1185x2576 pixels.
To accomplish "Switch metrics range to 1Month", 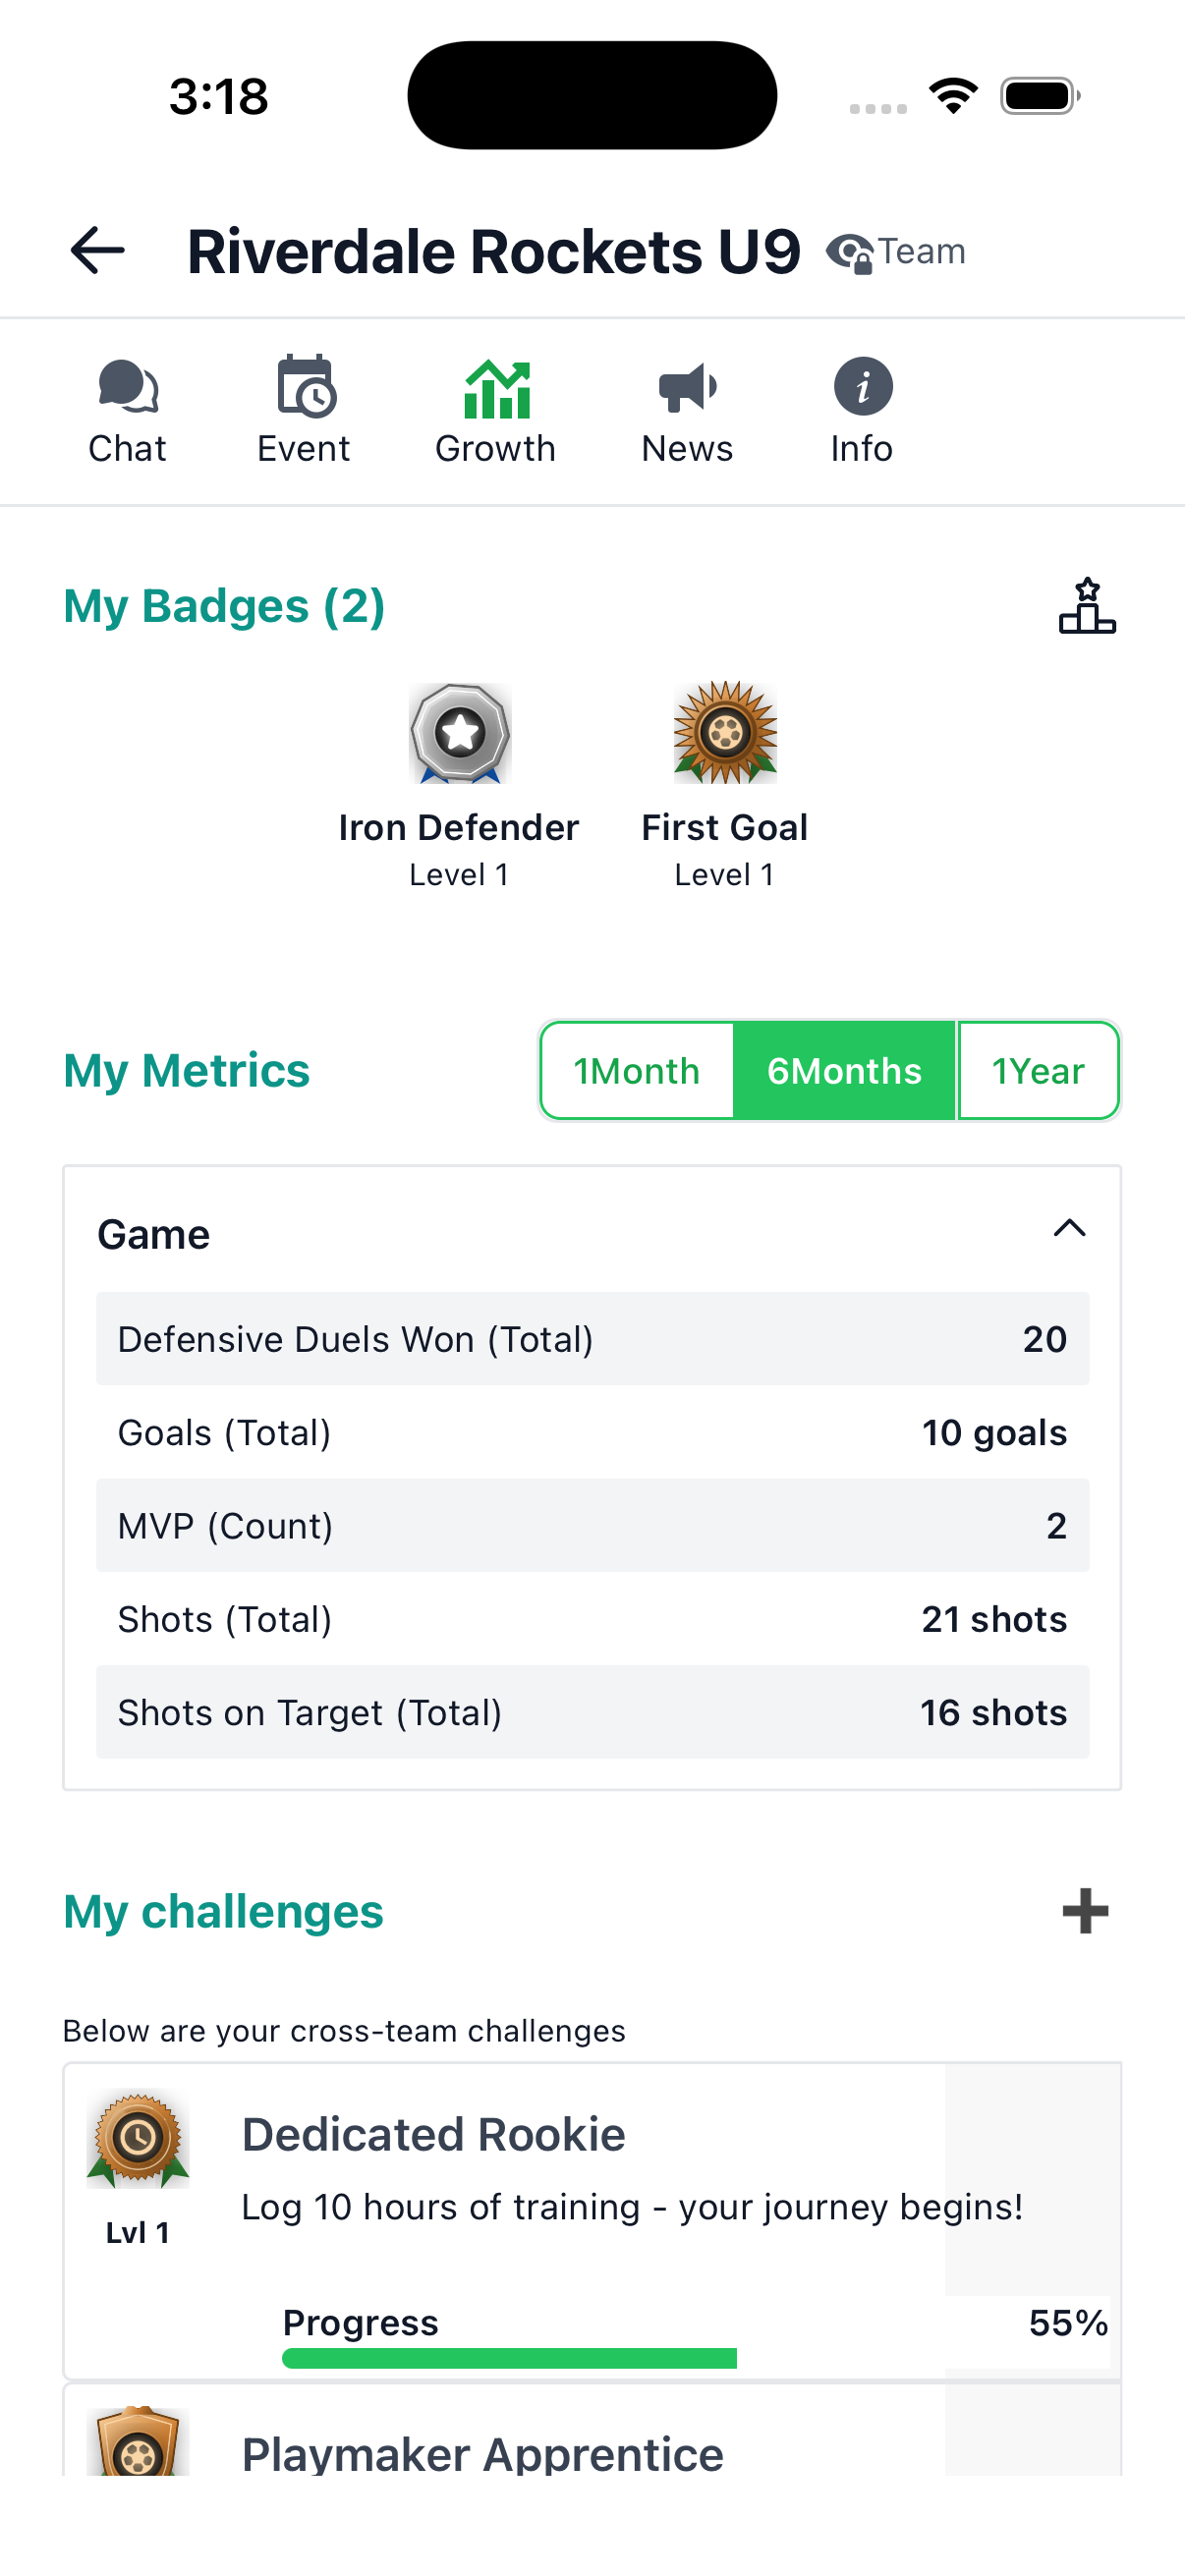I will tap(637, 1071).
